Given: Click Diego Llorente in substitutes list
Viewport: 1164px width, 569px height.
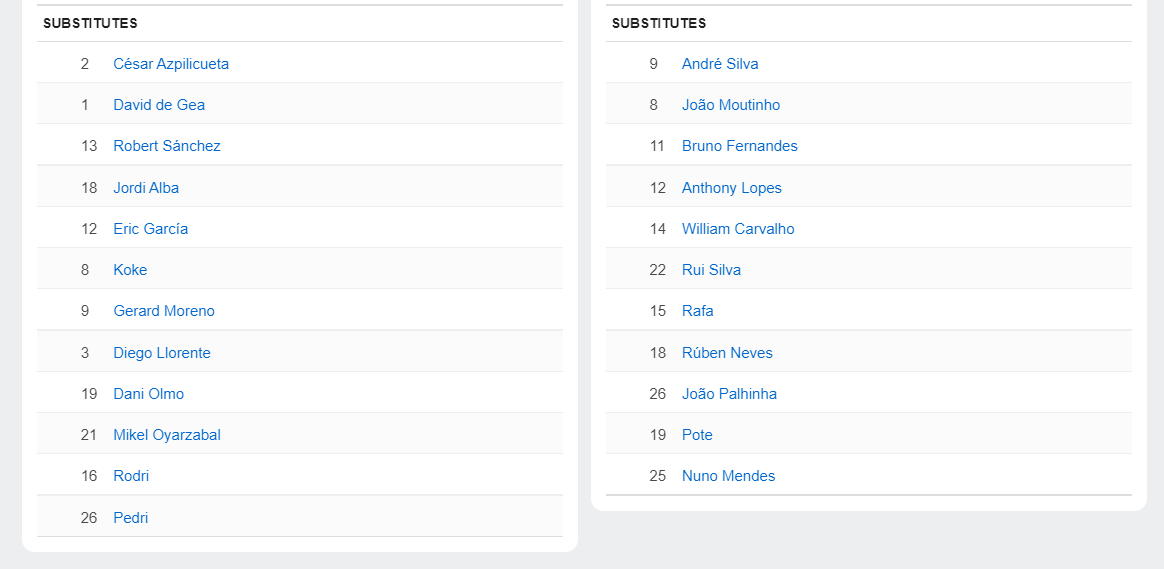Looking at the screenshot, I should tap(162, 353).
